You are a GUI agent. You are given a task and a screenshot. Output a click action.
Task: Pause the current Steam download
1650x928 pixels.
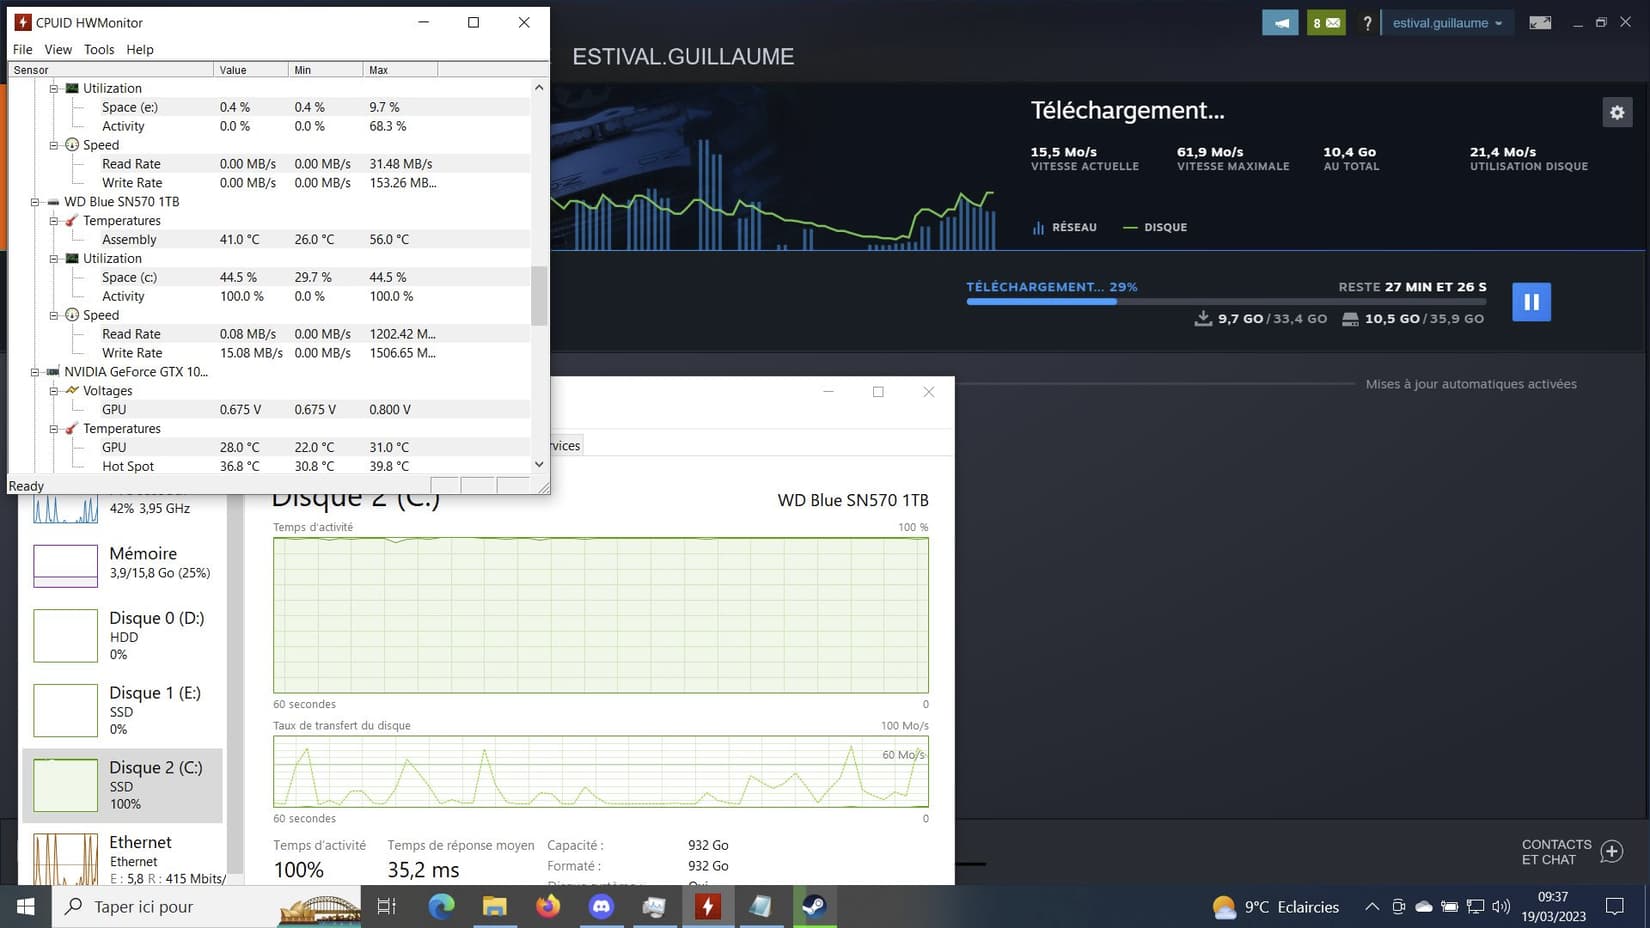[x=1531, y=301]
